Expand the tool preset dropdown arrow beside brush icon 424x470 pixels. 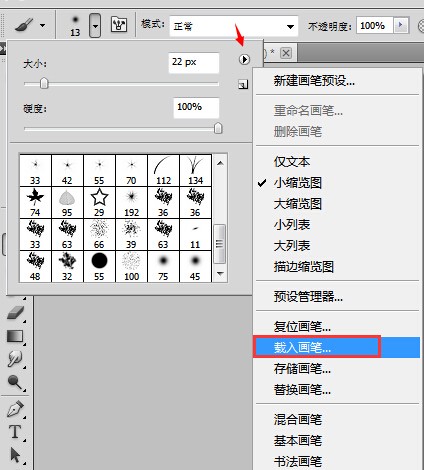click(x=42, y=25)
